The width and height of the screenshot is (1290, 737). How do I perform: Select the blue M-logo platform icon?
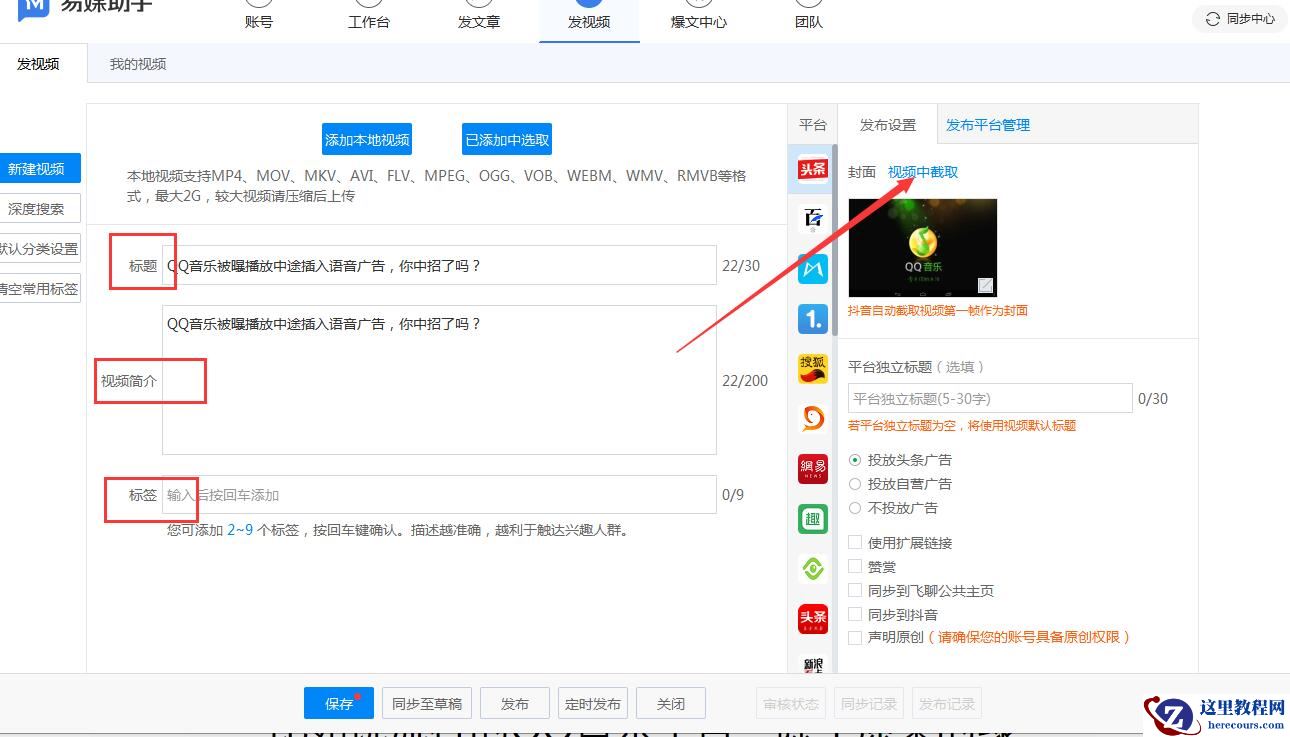coord(813,268)
